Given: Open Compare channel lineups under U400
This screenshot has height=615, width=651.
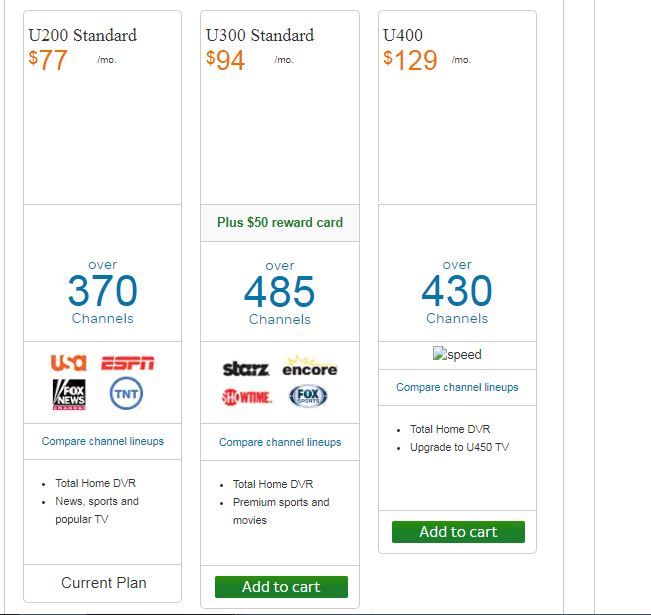Looking at the screenshot, I should tap(457, 387).
